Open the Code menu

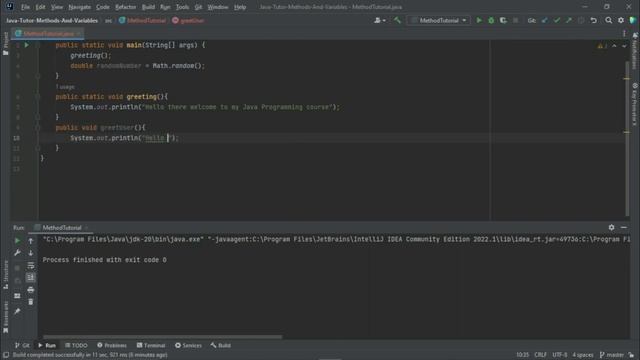[103, 7]
